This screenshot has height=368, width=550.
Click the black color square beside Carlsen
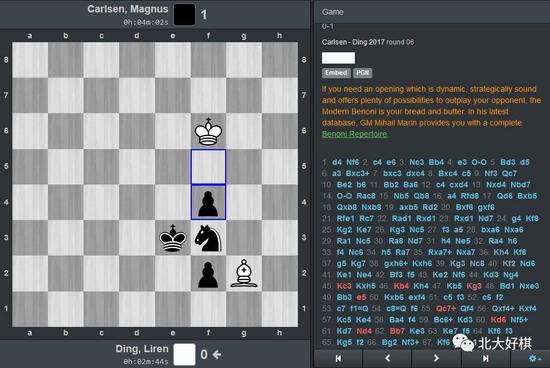(185, 14)
